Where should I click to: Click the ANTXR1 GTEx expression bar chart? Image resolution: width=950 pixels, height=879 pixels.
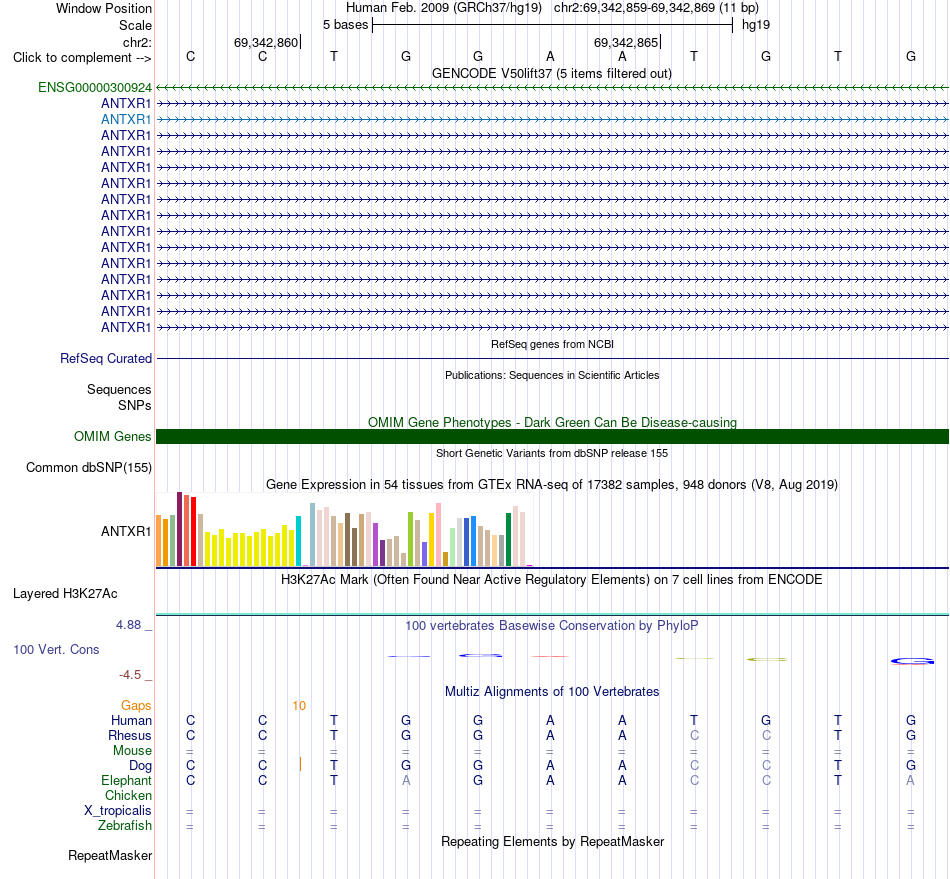[345, 529]
